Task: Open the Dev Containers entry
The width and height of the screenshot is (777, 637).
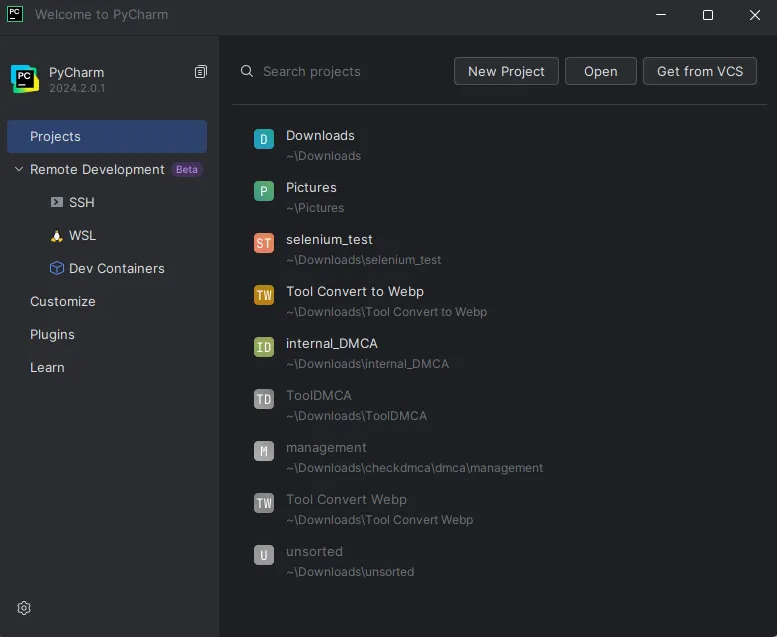Action: [116, 268]
